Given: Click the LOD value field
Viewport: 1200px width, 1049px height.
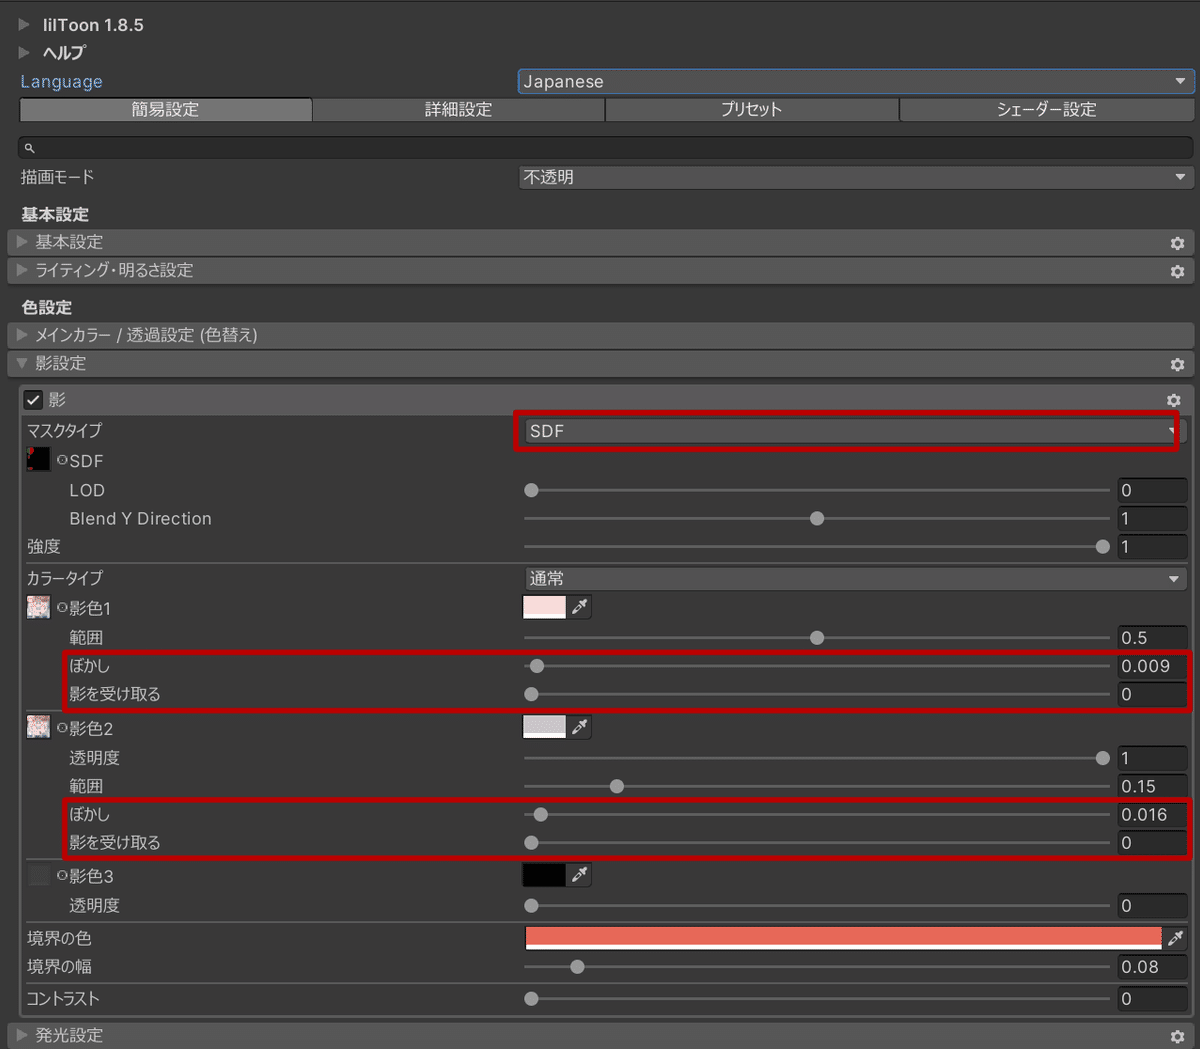Looking at the screenshot, I should (1152, 490).
